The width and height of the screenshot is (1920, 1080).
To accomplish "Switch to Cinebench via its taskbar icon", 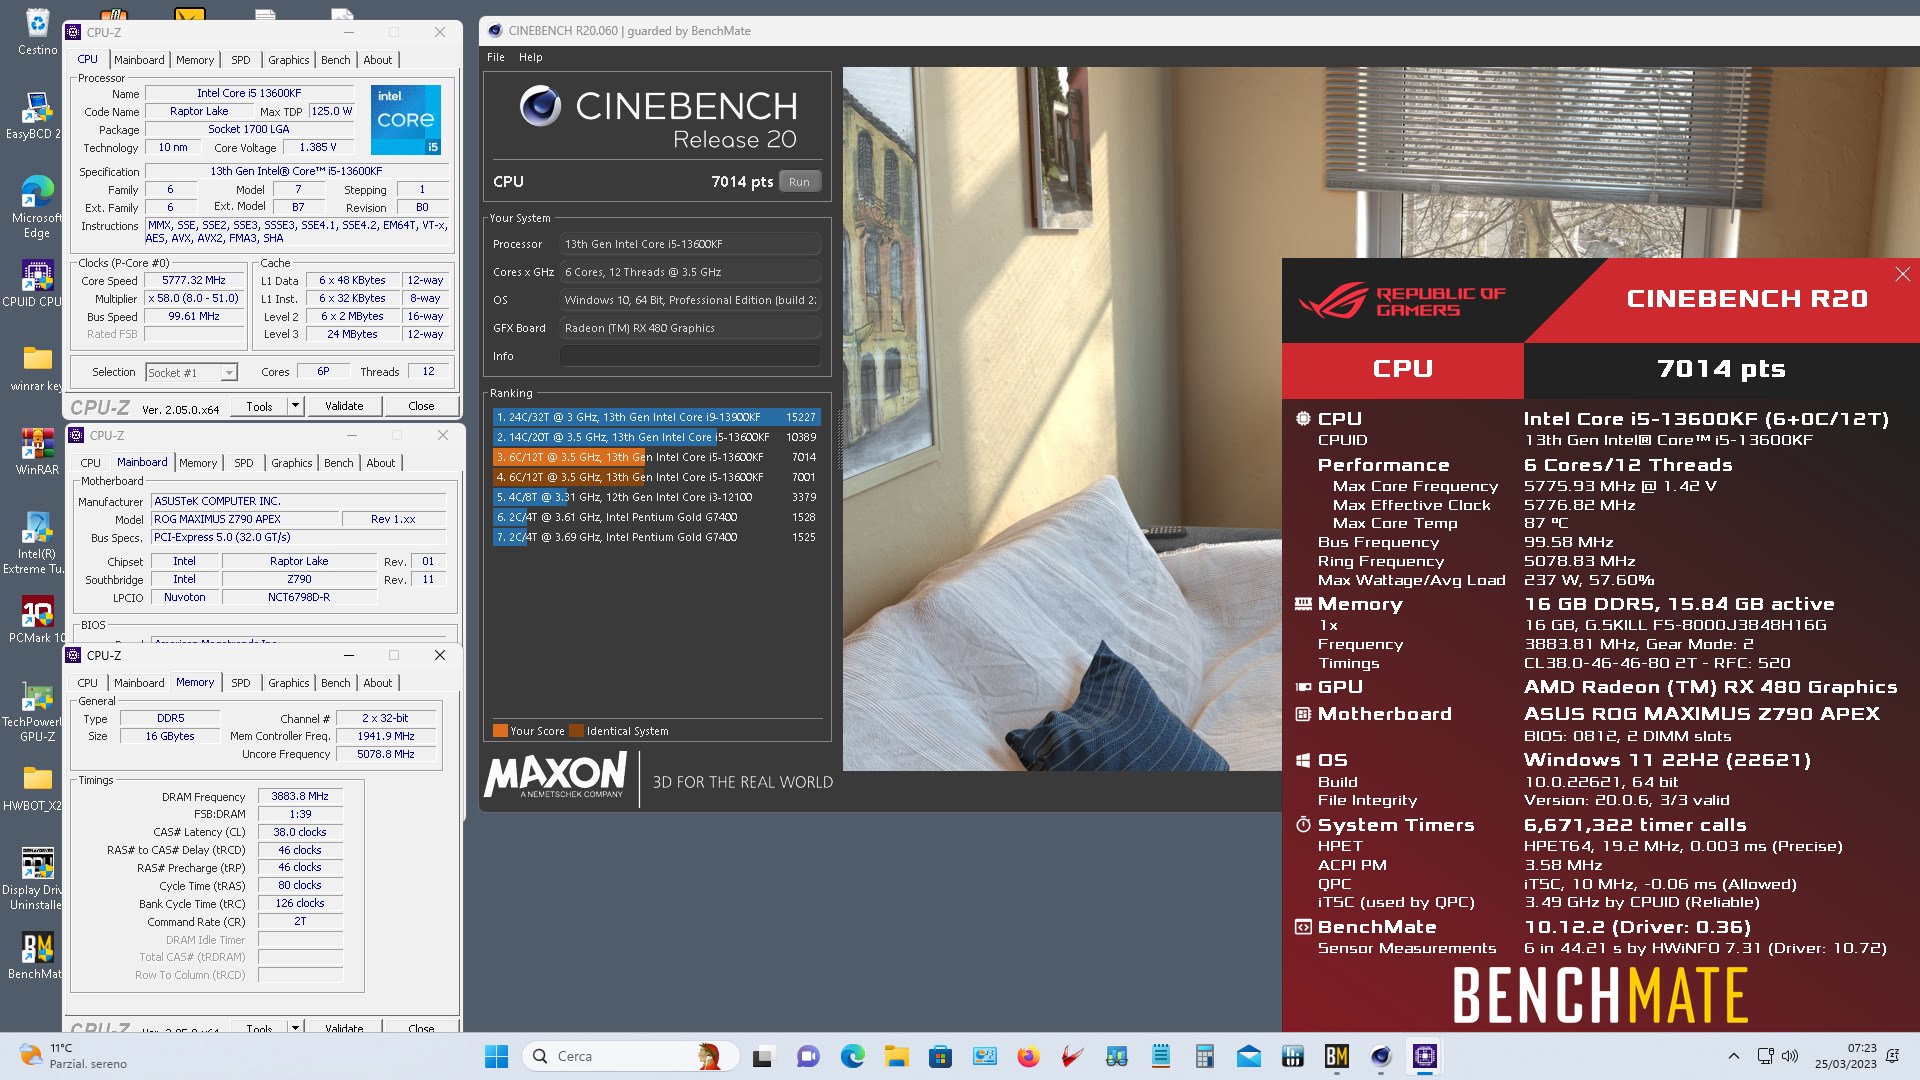I will [x=1380, y=1056].
